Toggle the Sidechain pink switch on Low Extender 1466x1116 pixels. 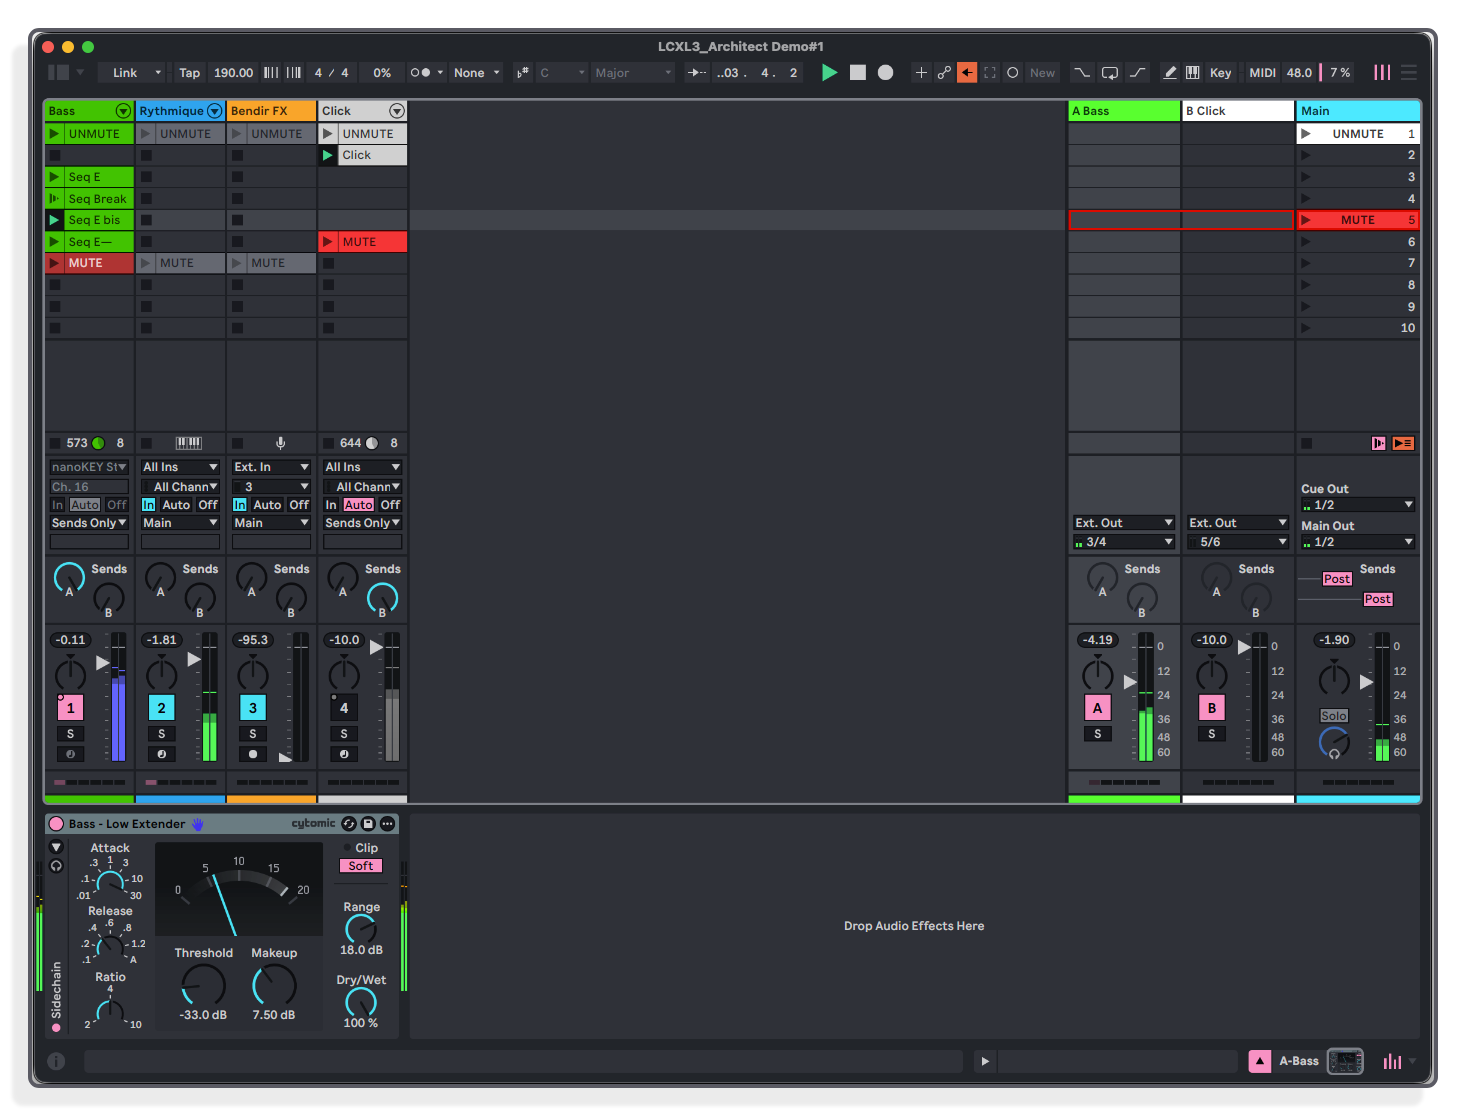point(56,1027)
